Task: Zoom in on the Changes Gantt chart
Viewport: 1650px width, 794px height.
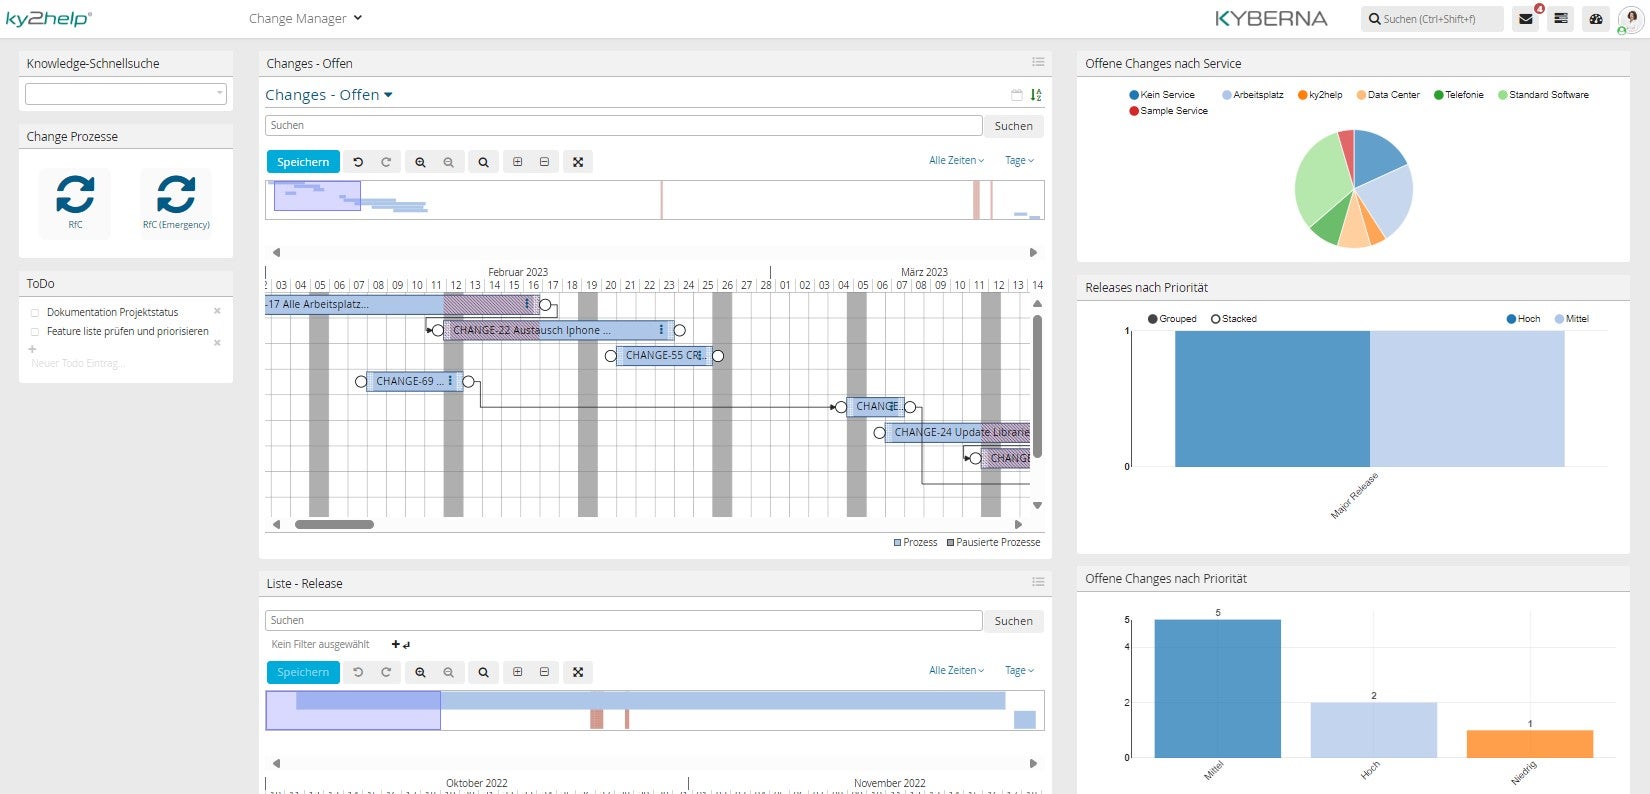Action: point(420,162)
